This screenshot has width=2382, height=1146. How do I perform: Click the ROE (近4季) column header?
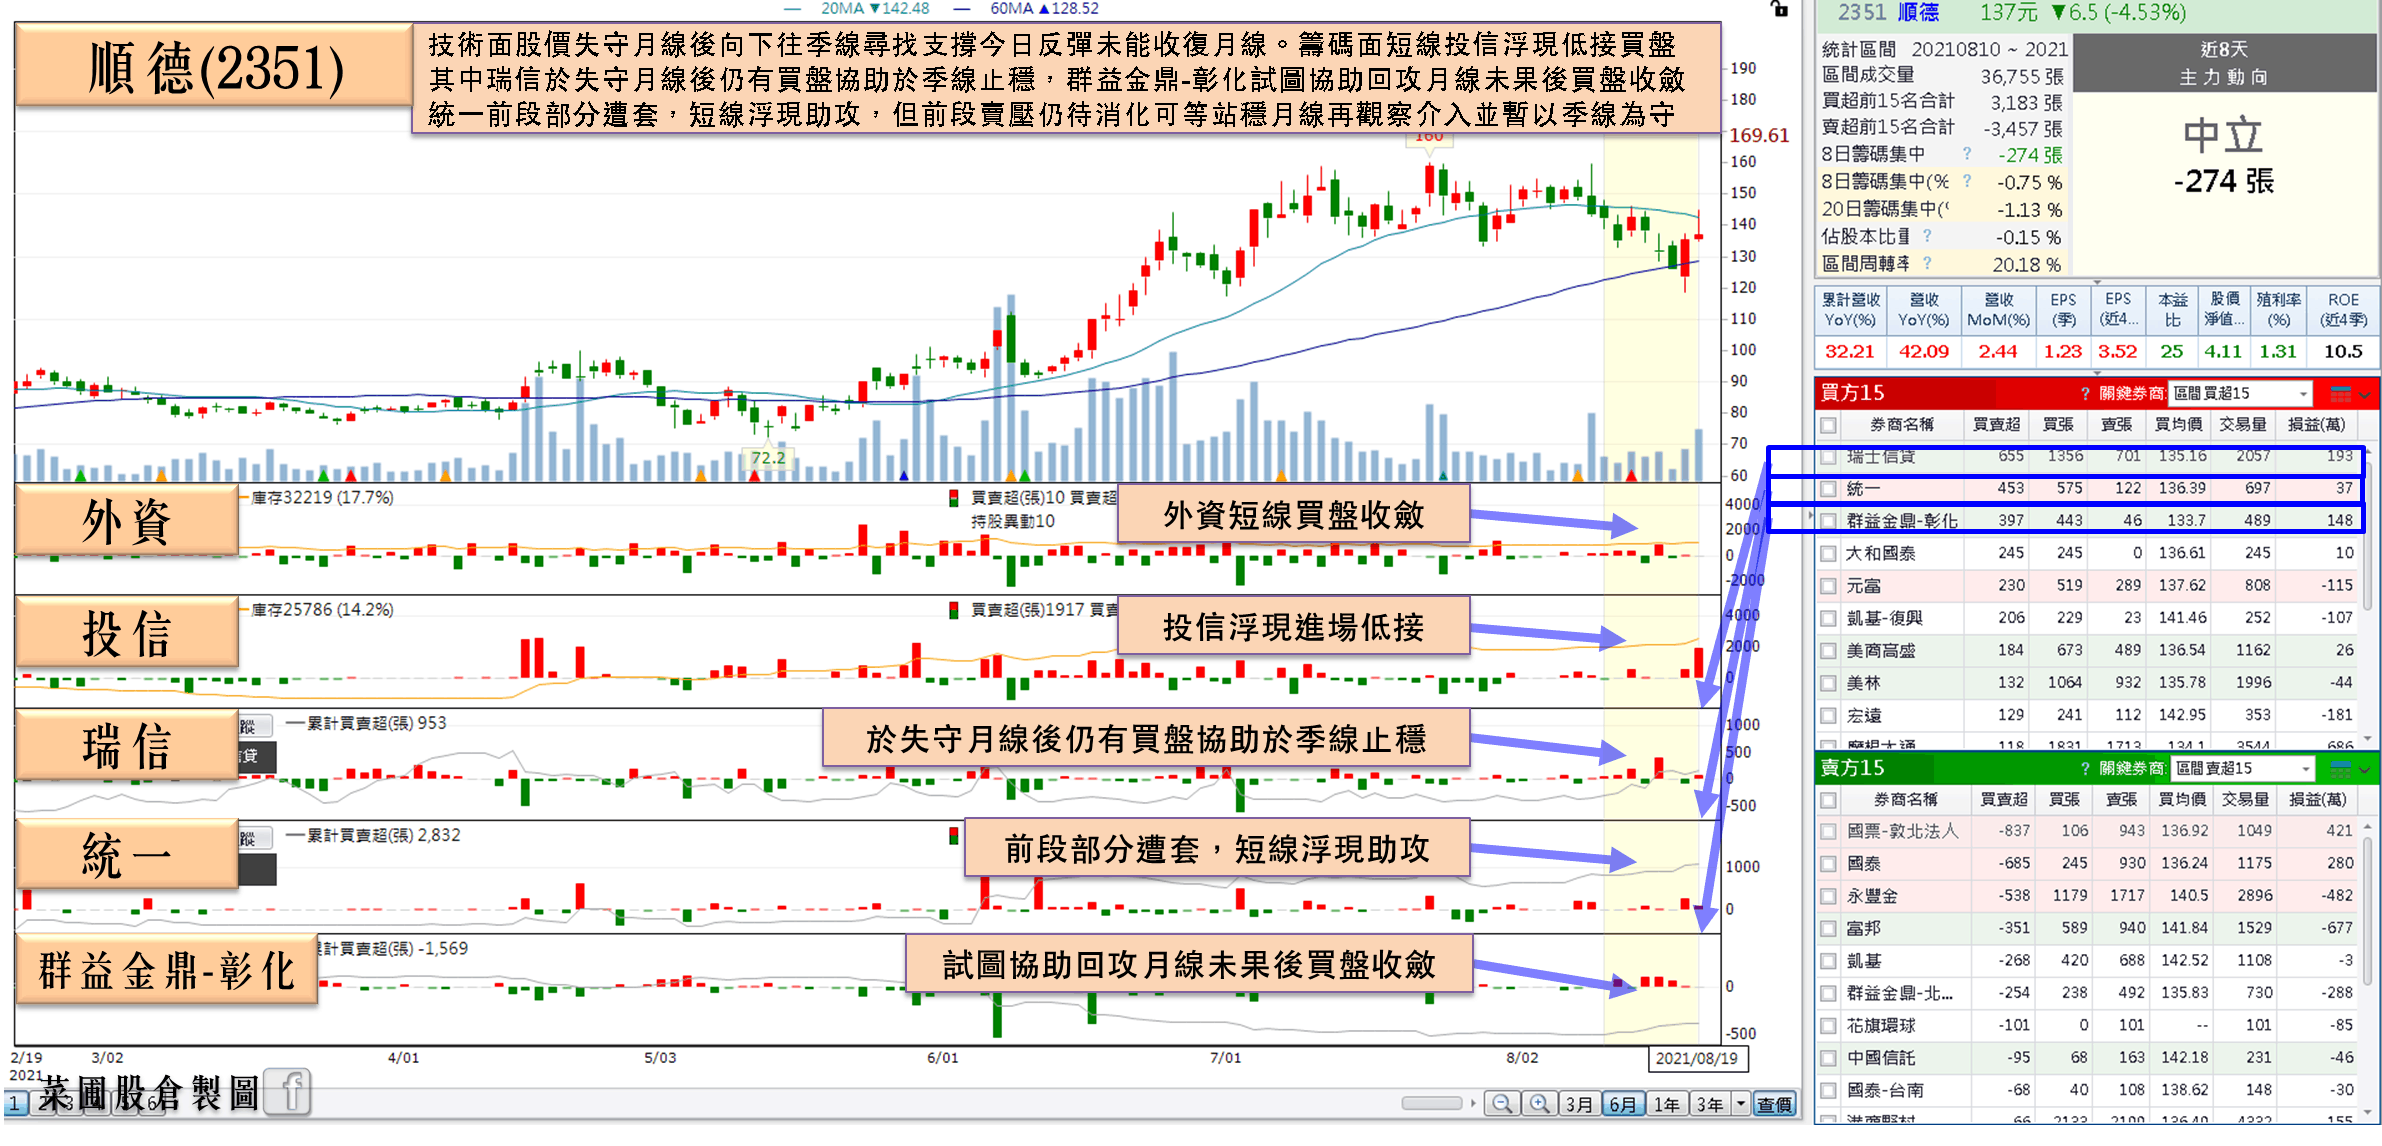pyautogui.click(x=2343, y=310)
